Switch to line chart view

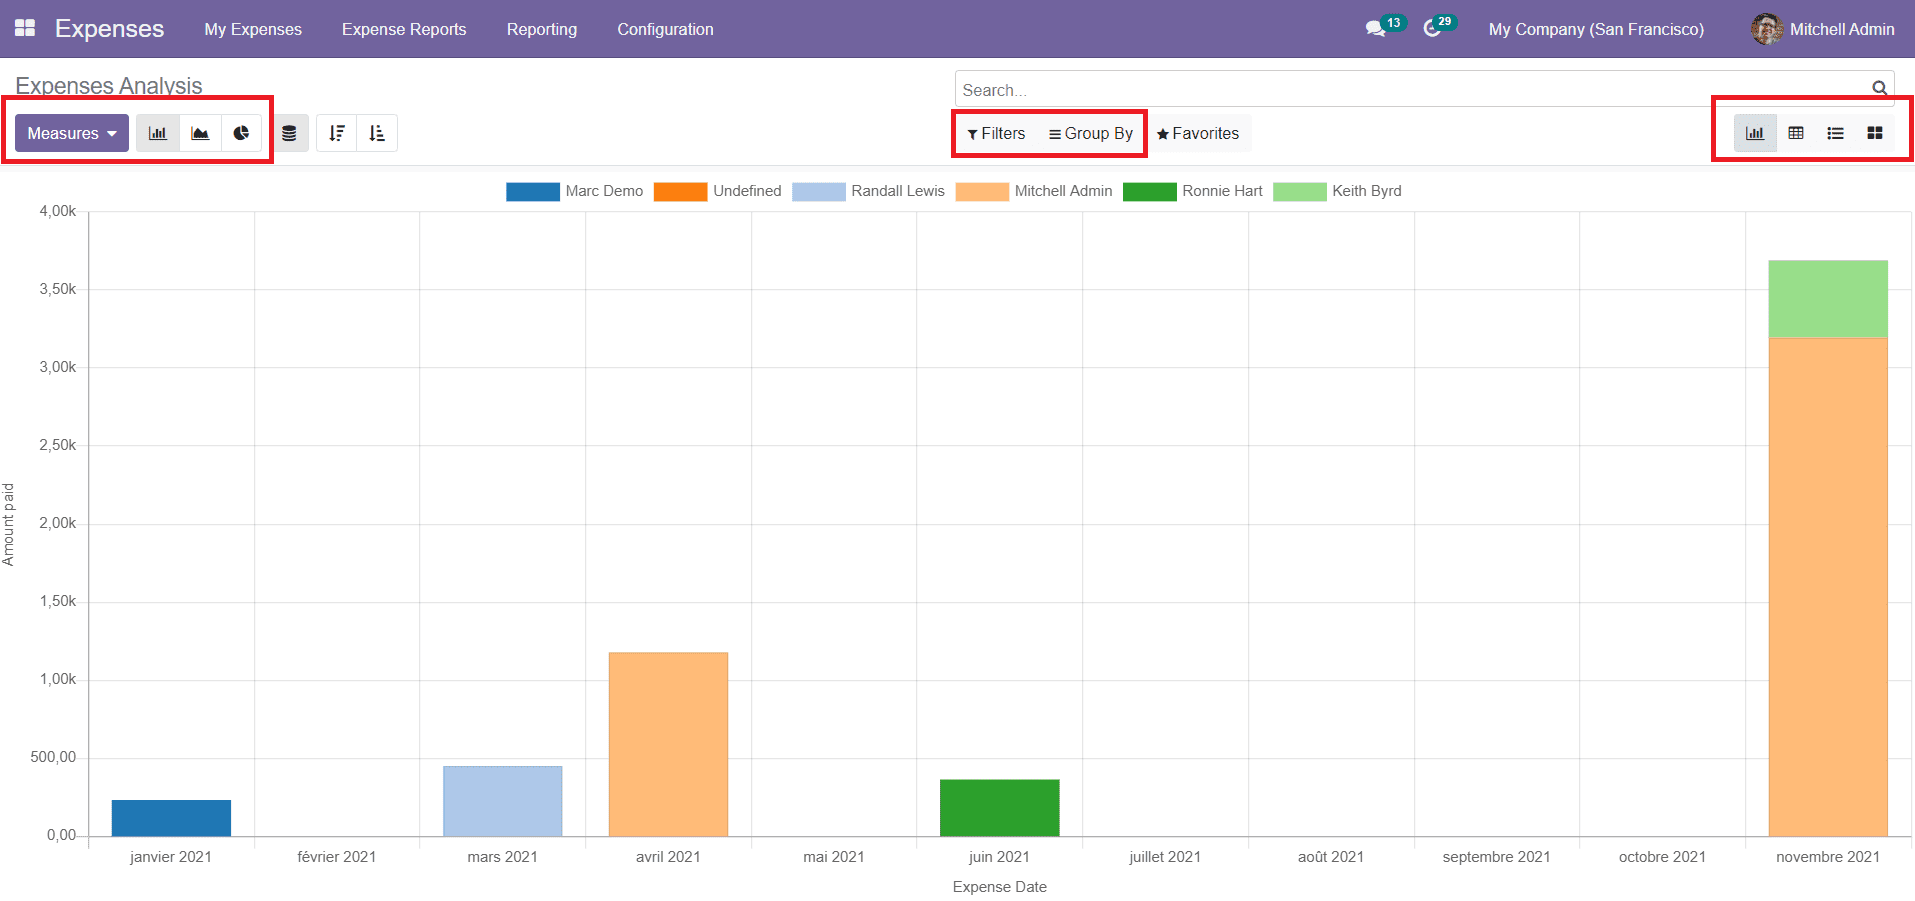click(x=200, y=132)
